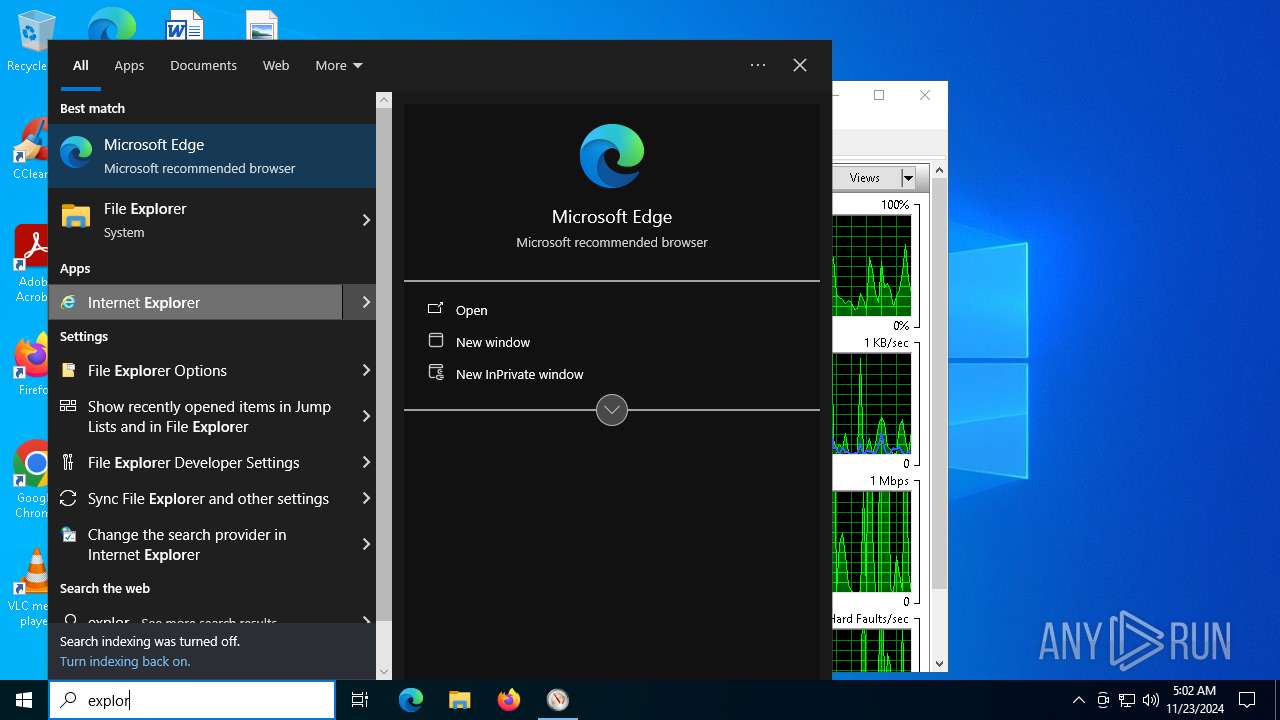Open File Explorer from taskbar

tap(459, 700)
